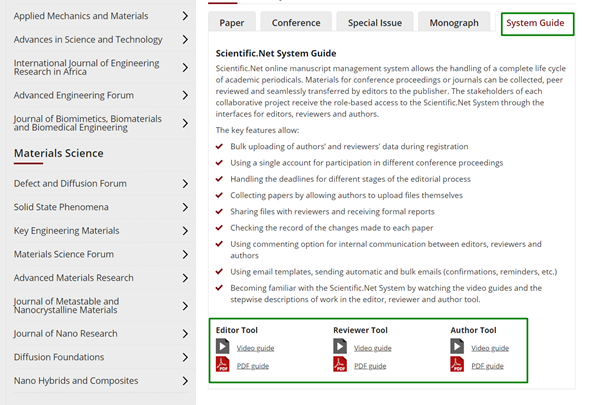This screenshot has height=405, width=602.
Task: Open Reviewer Tool Video guide link
Action: click(x=373, y=348)
